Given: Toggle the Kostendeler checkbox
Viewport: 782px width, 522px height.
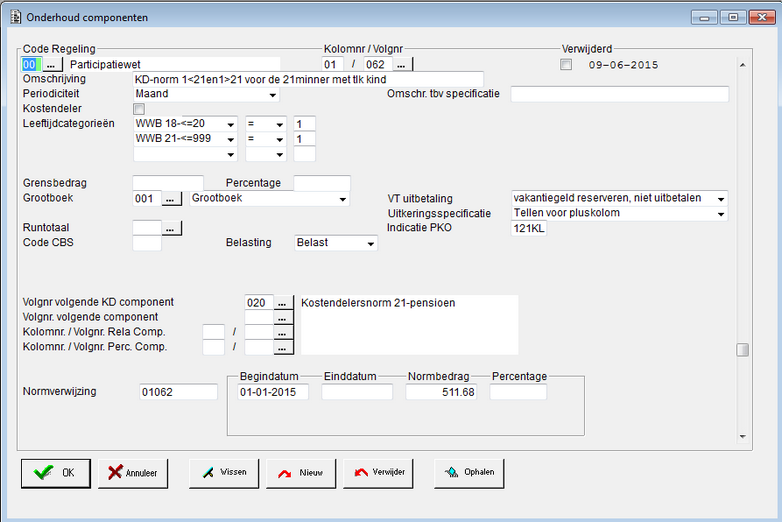Looking at the screenshot, I should pyautogui.click(x=139, y=109).
